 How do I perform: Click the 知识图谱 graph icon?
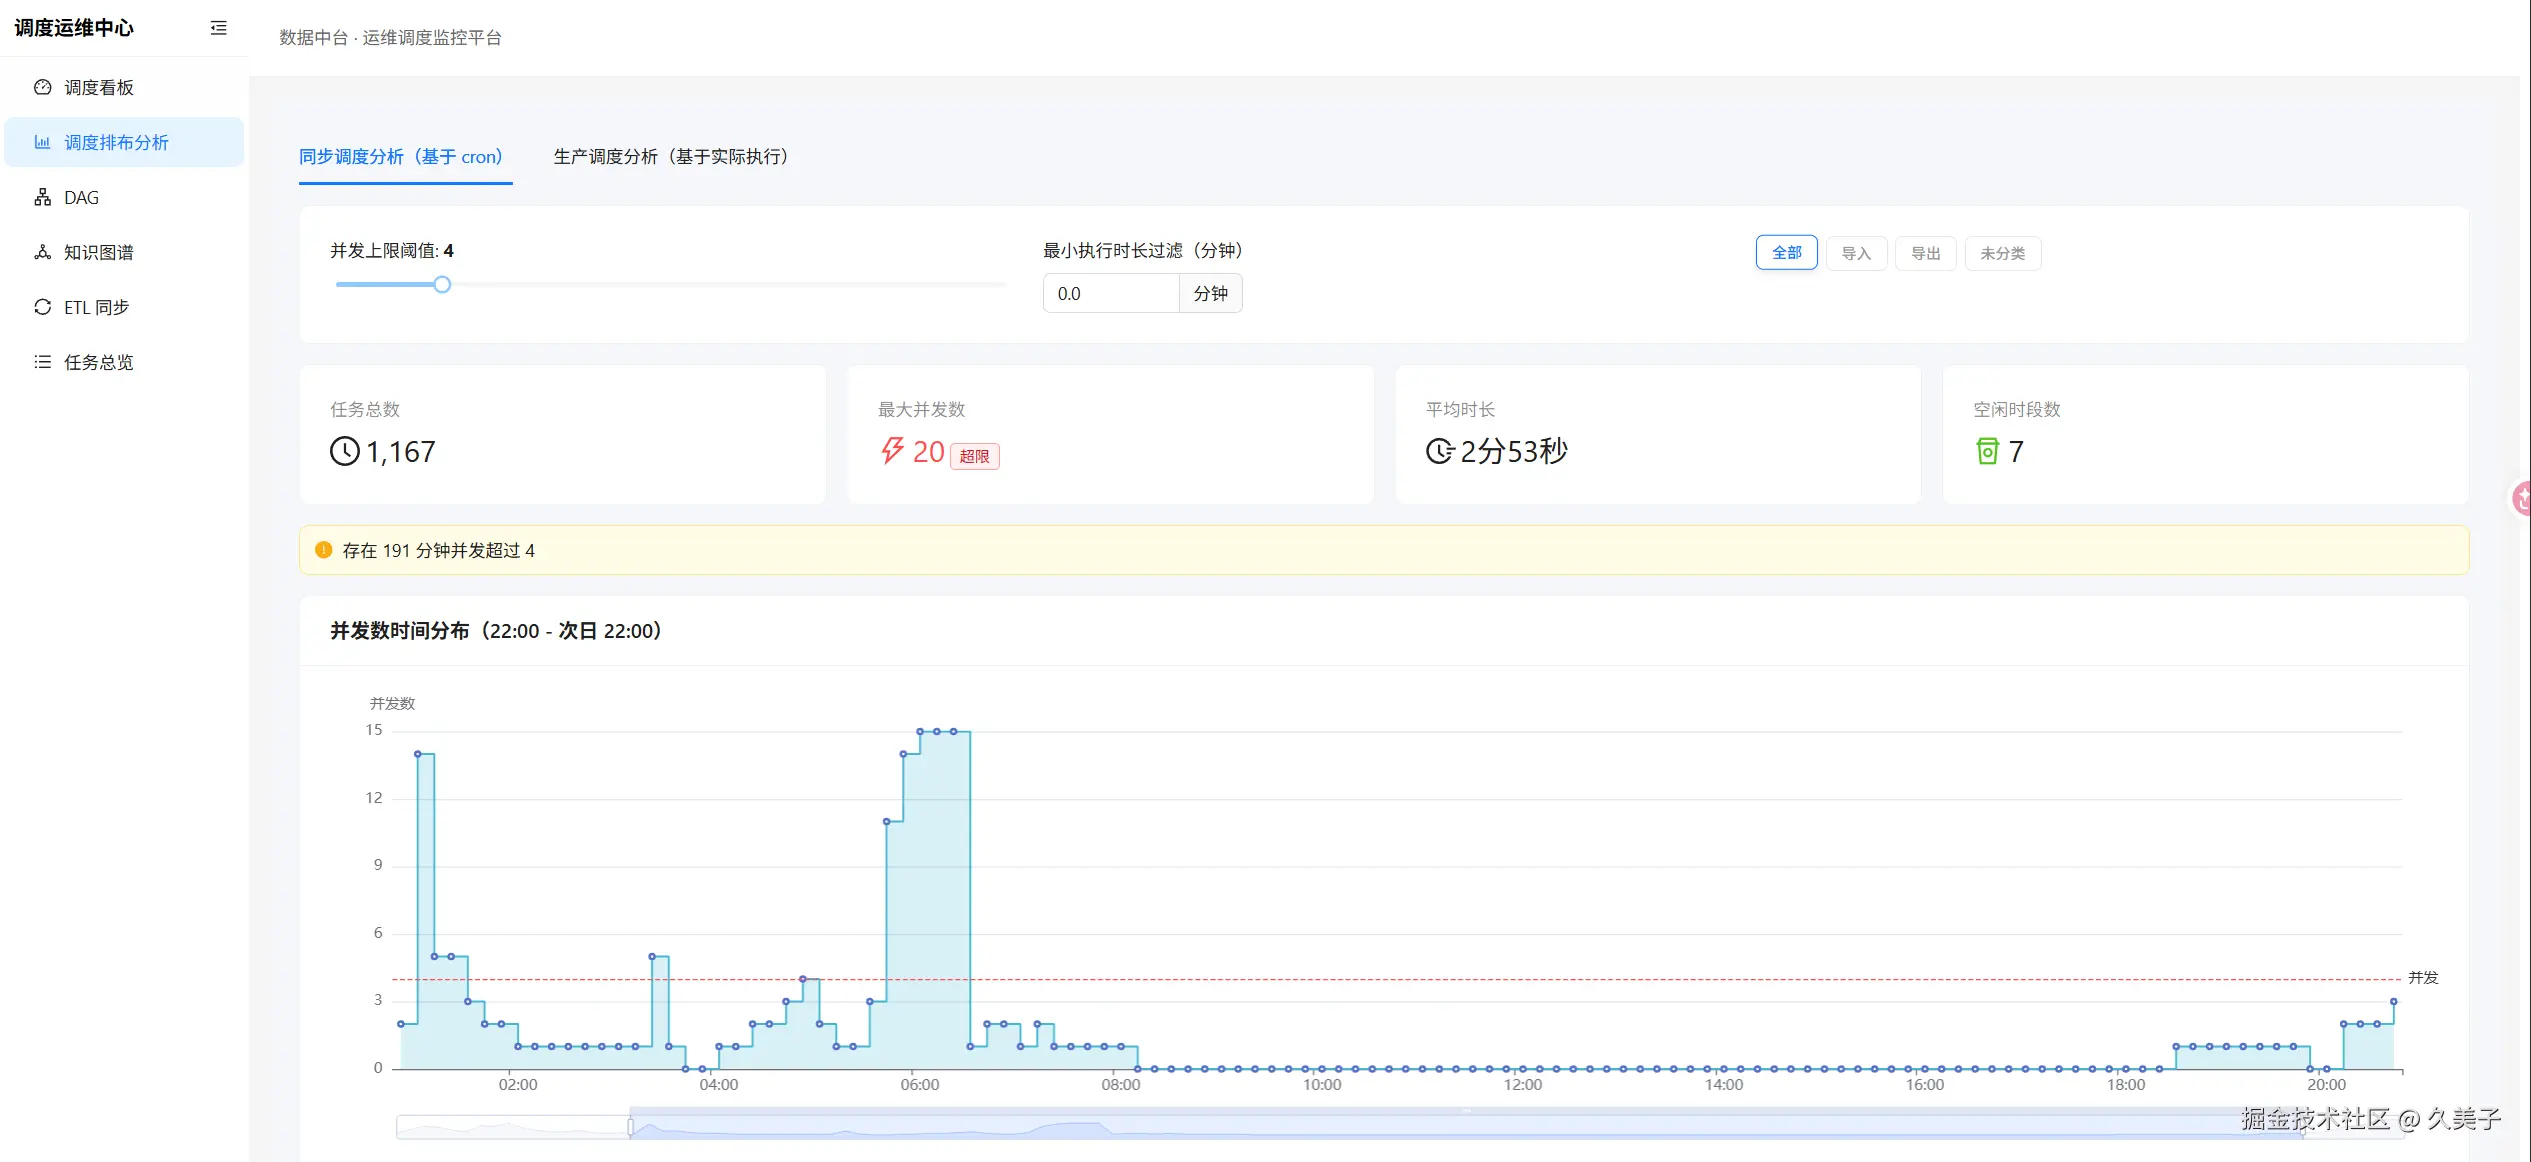[42, 252]
